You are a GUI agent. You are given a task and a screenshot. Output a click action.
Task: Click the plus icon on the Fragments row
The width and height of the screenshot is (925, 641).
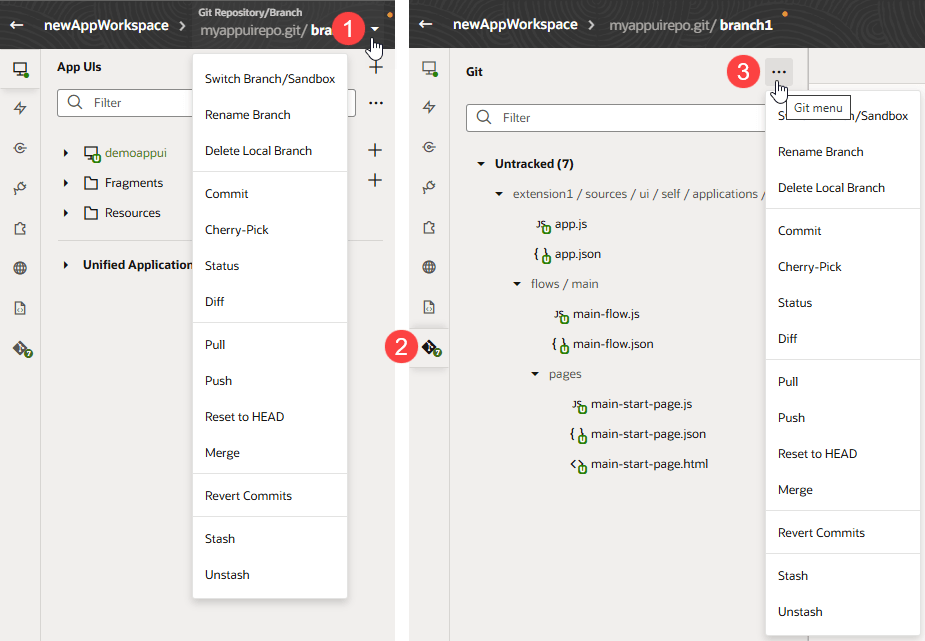click(376, 181)
